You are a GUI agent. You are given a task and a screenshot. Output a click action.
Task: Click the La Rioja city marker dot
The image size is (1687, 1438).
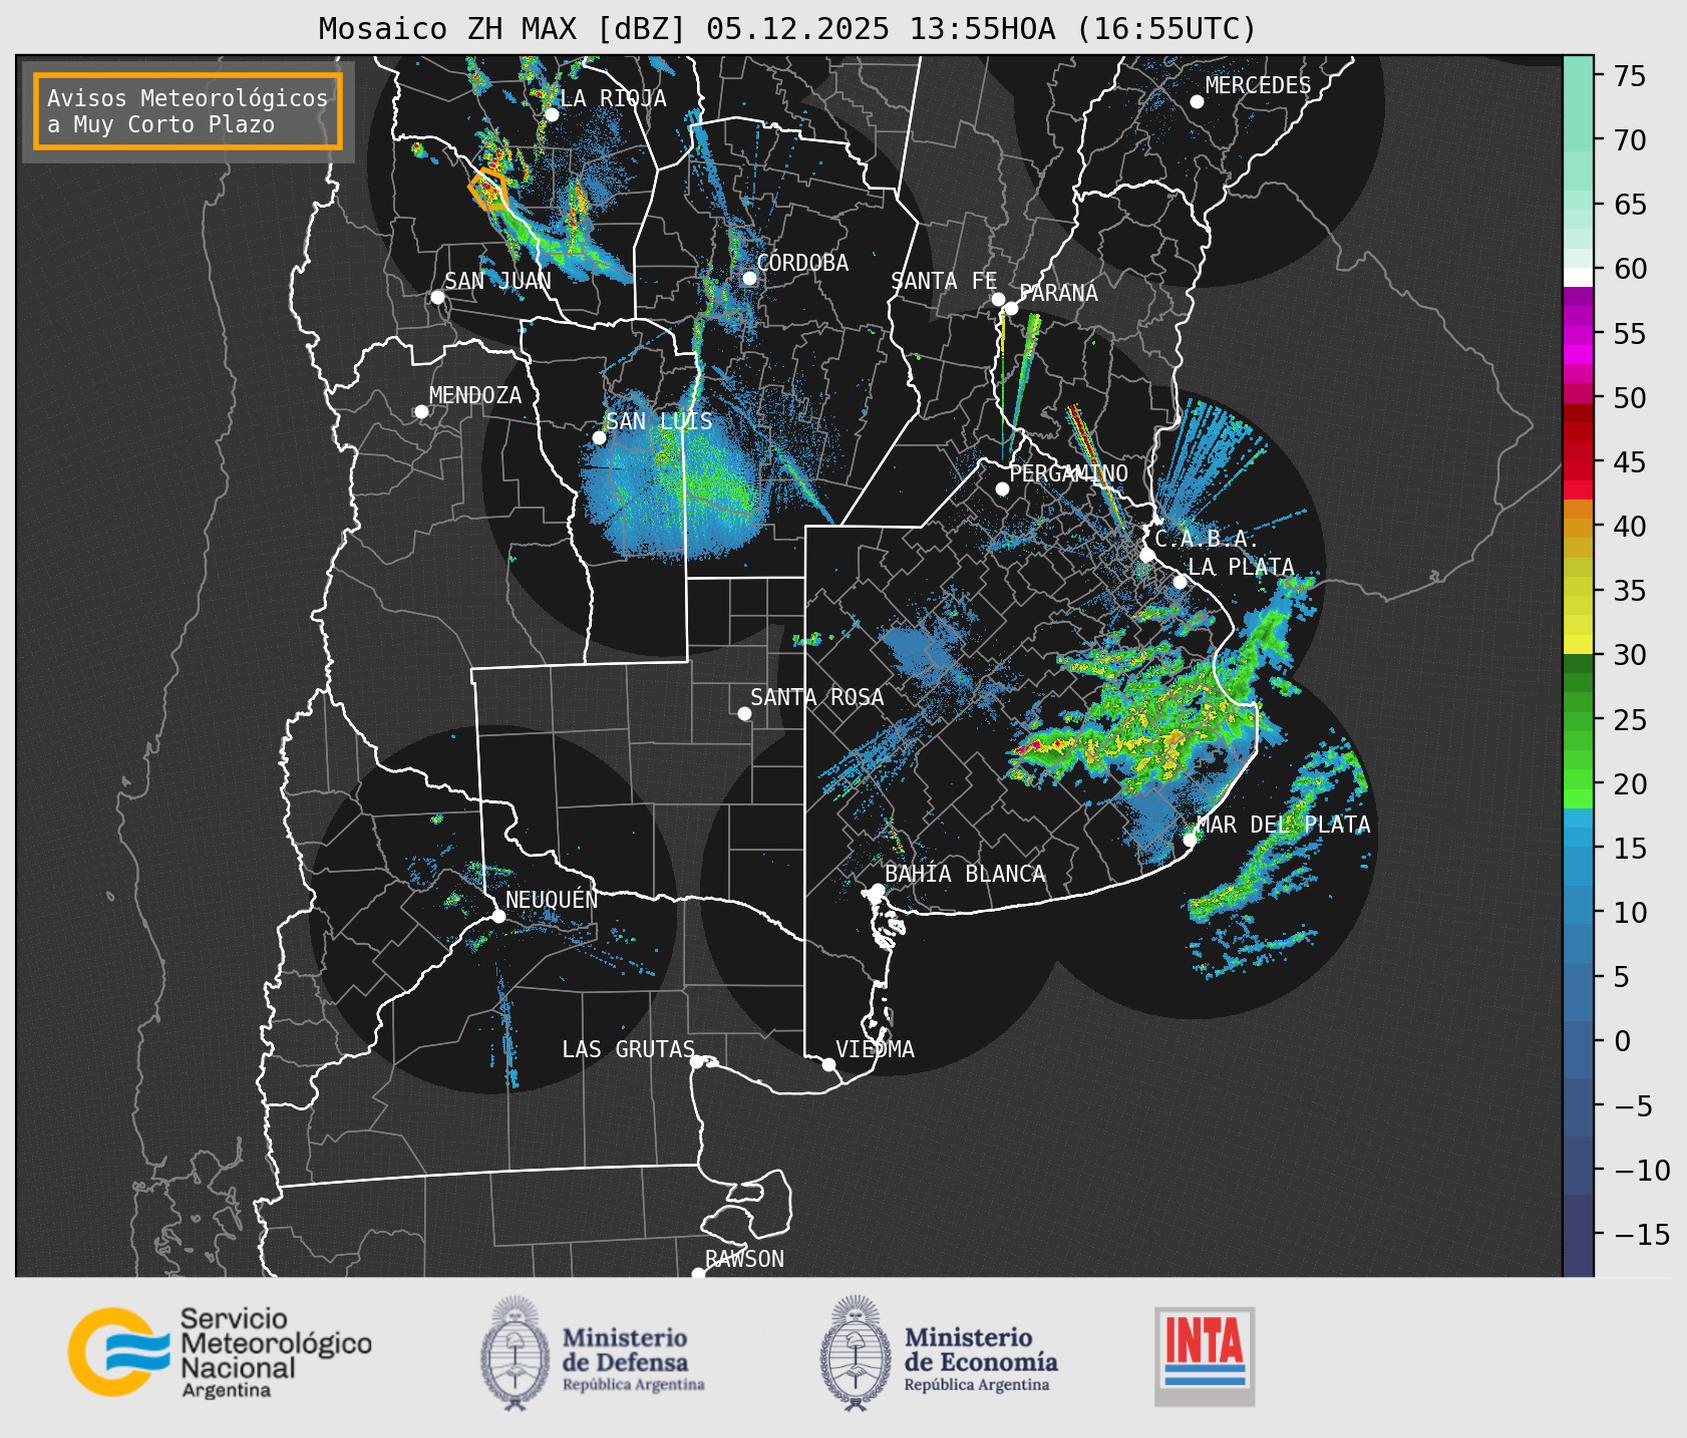tap(551, 115)
